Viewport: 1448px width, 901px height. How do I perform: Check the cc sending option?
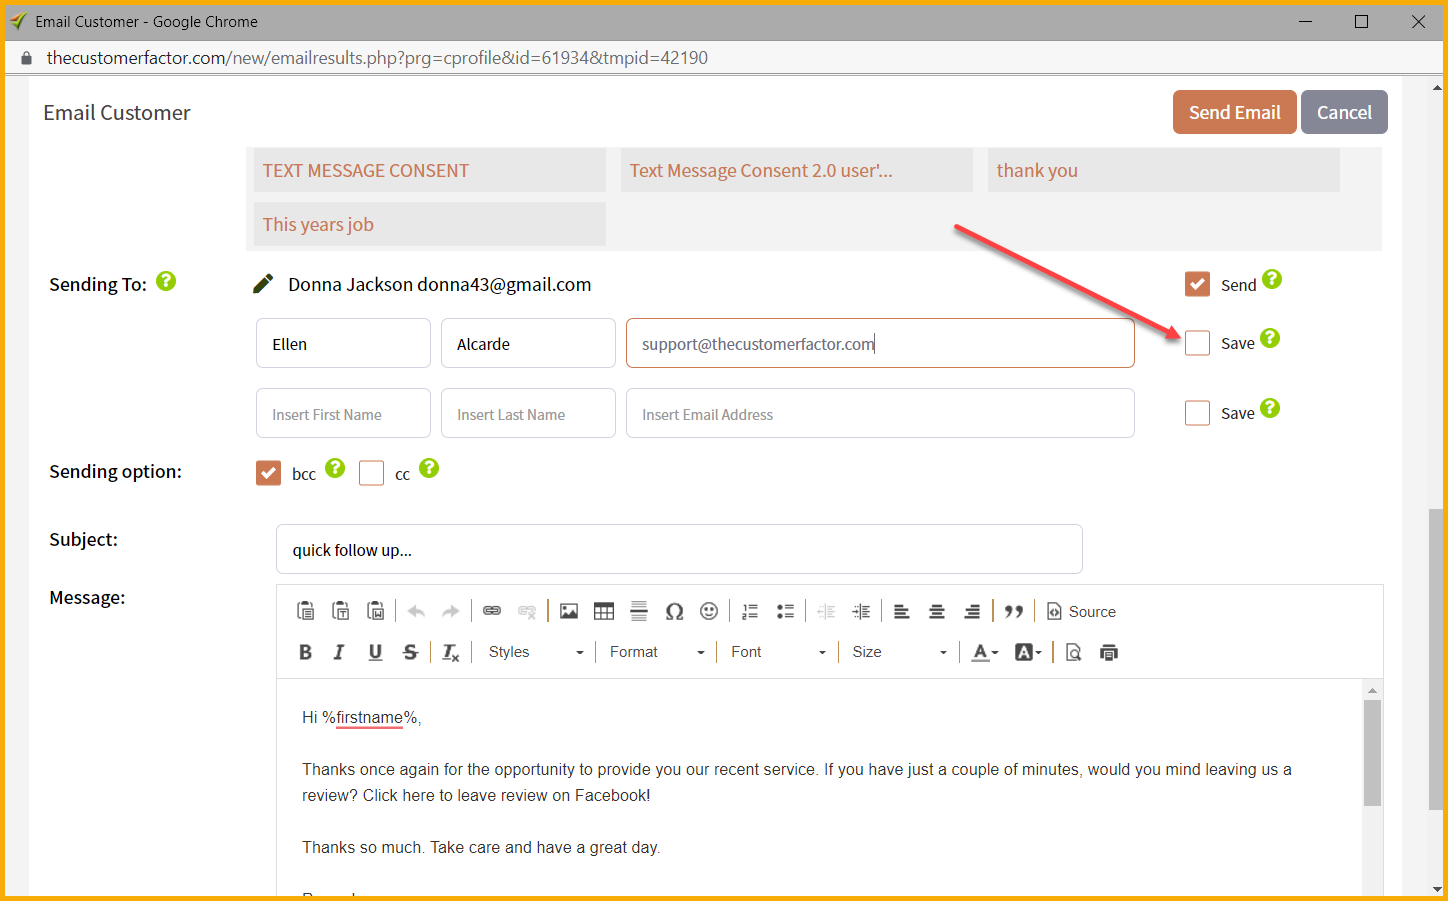tap(371, 473)
